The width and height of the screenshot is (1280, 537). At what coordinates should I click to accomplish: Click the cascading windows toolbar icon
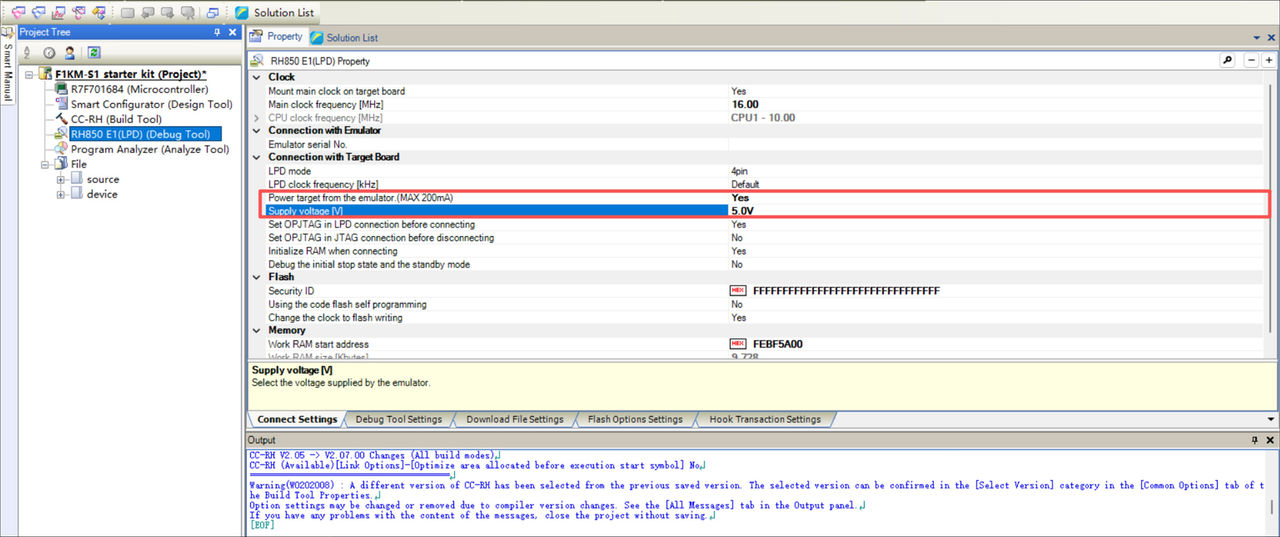214,13
